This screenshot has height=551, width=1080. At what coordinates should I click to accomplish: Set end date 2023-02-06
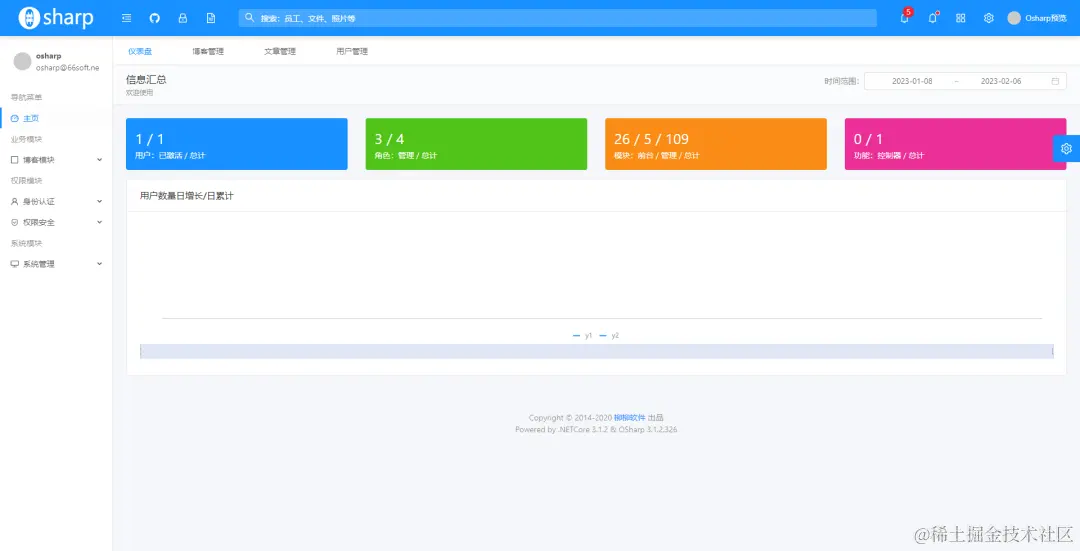tap(1001, 81)
